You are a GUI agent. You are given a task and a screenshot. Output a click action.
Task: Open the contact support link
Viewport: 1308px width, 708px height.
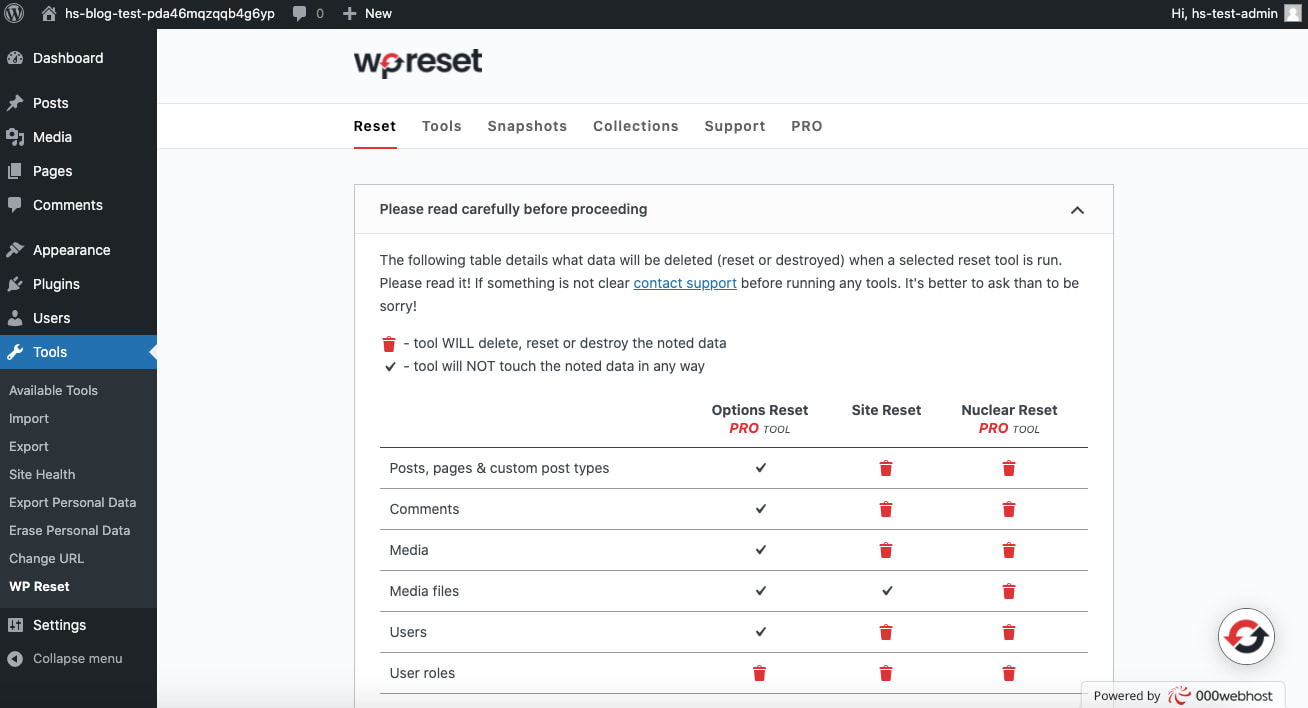685,283
